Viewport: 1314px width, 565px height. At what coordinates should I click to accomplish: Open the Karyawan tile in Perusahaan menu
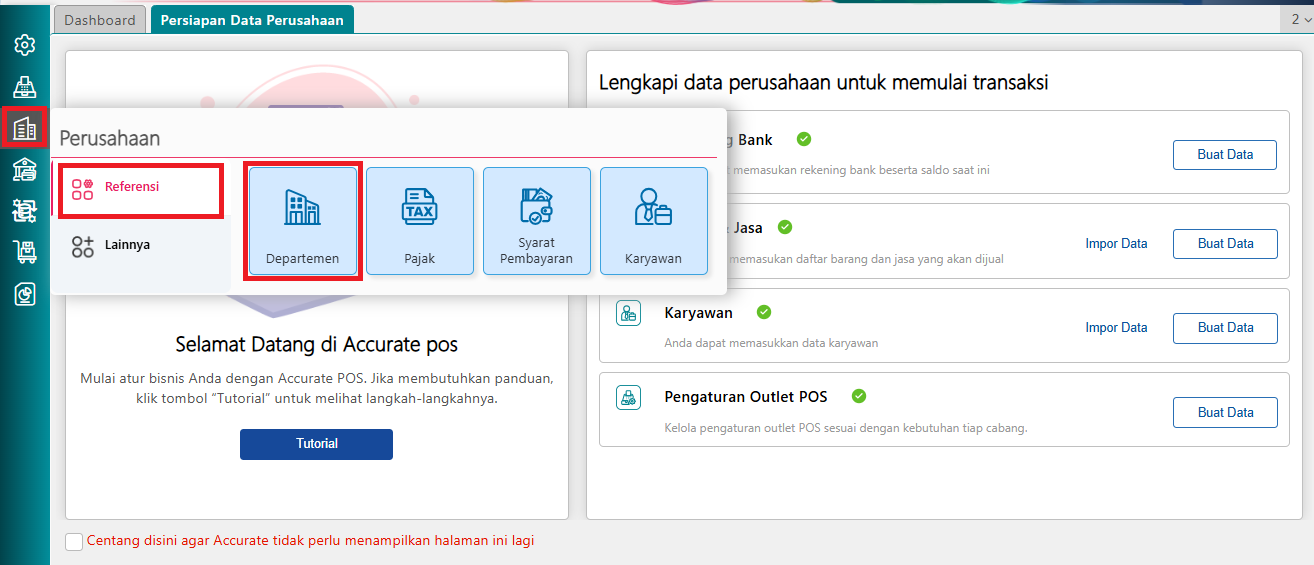click(x=654, y=222)
